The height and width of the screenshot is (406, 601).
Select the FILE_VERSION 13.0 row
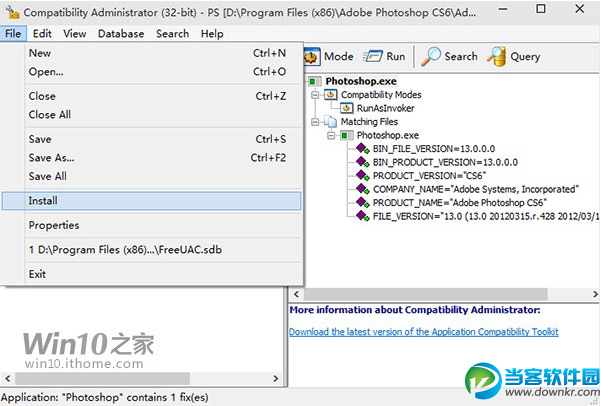[x=486, y=216]
